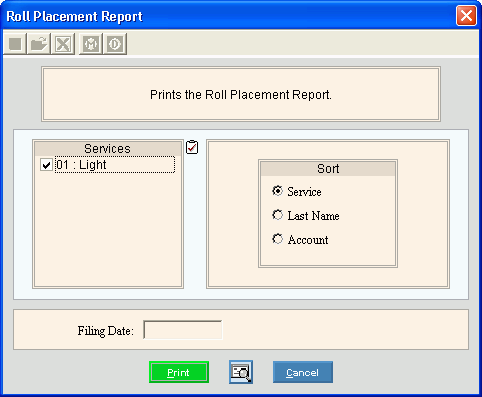
Task: Click 'Prints the Roll Placement Report.' text
Action: tap(241, 95)
